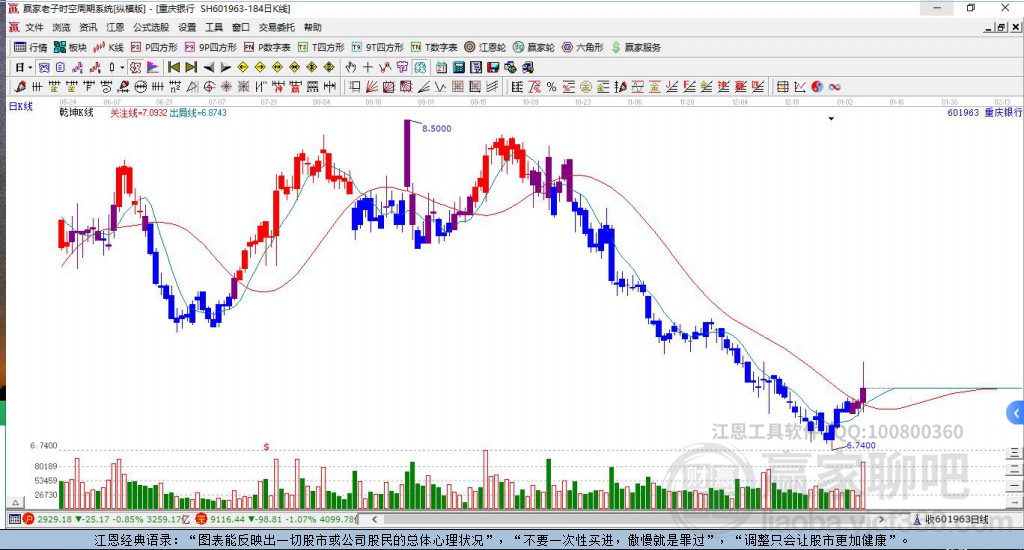Restore the inner chart window
Screen dimensions: 1024x550
[x=1002, y=27]
